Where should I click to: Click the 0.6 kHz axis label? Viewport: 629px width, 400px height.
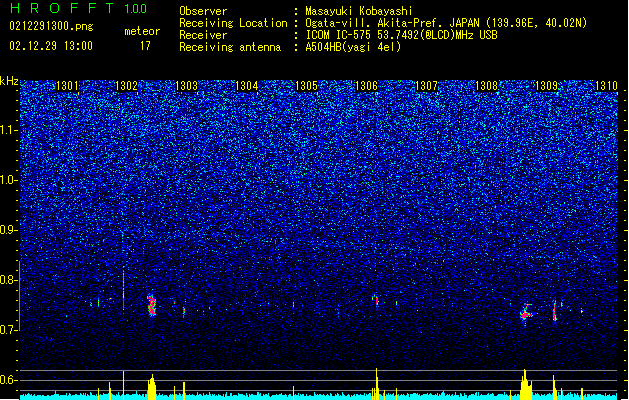(9, 380)
